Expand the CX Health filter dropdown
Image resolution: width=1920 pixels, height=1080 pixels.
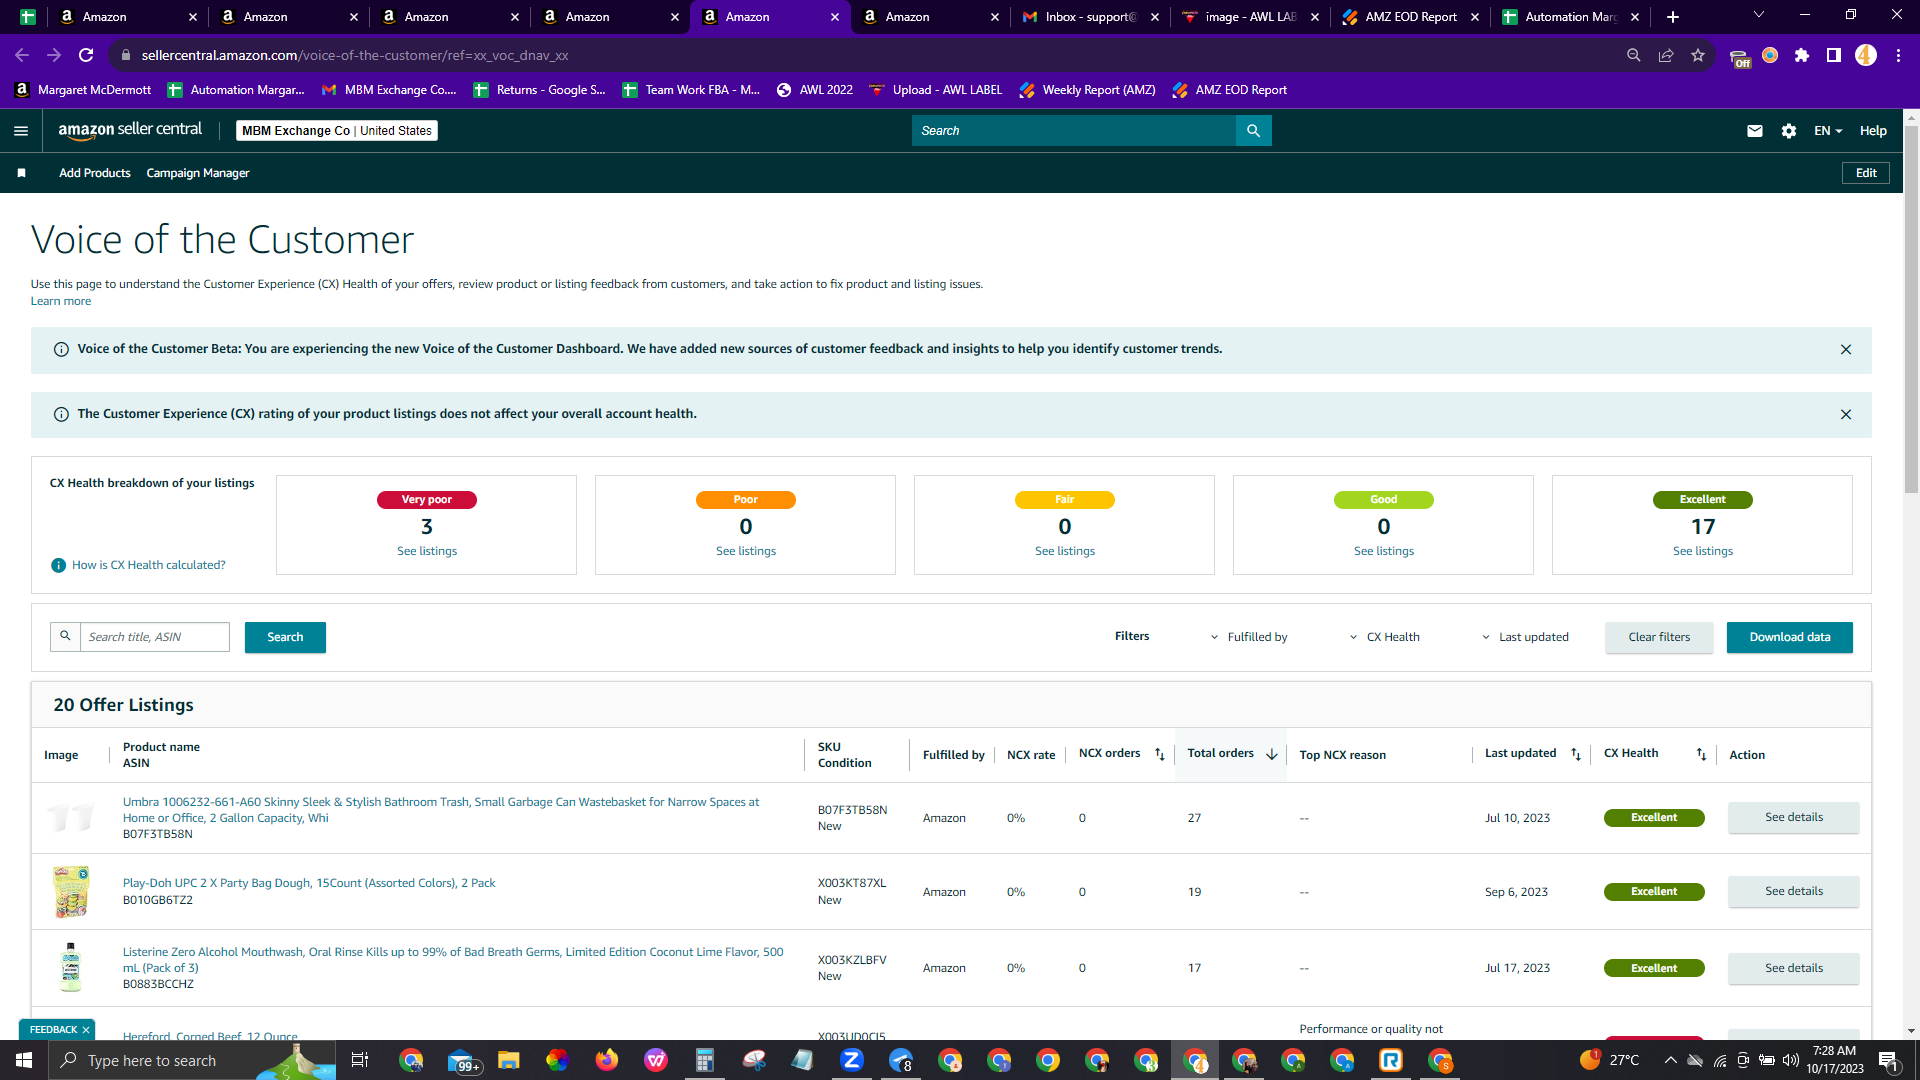(x=1384, y=637)
